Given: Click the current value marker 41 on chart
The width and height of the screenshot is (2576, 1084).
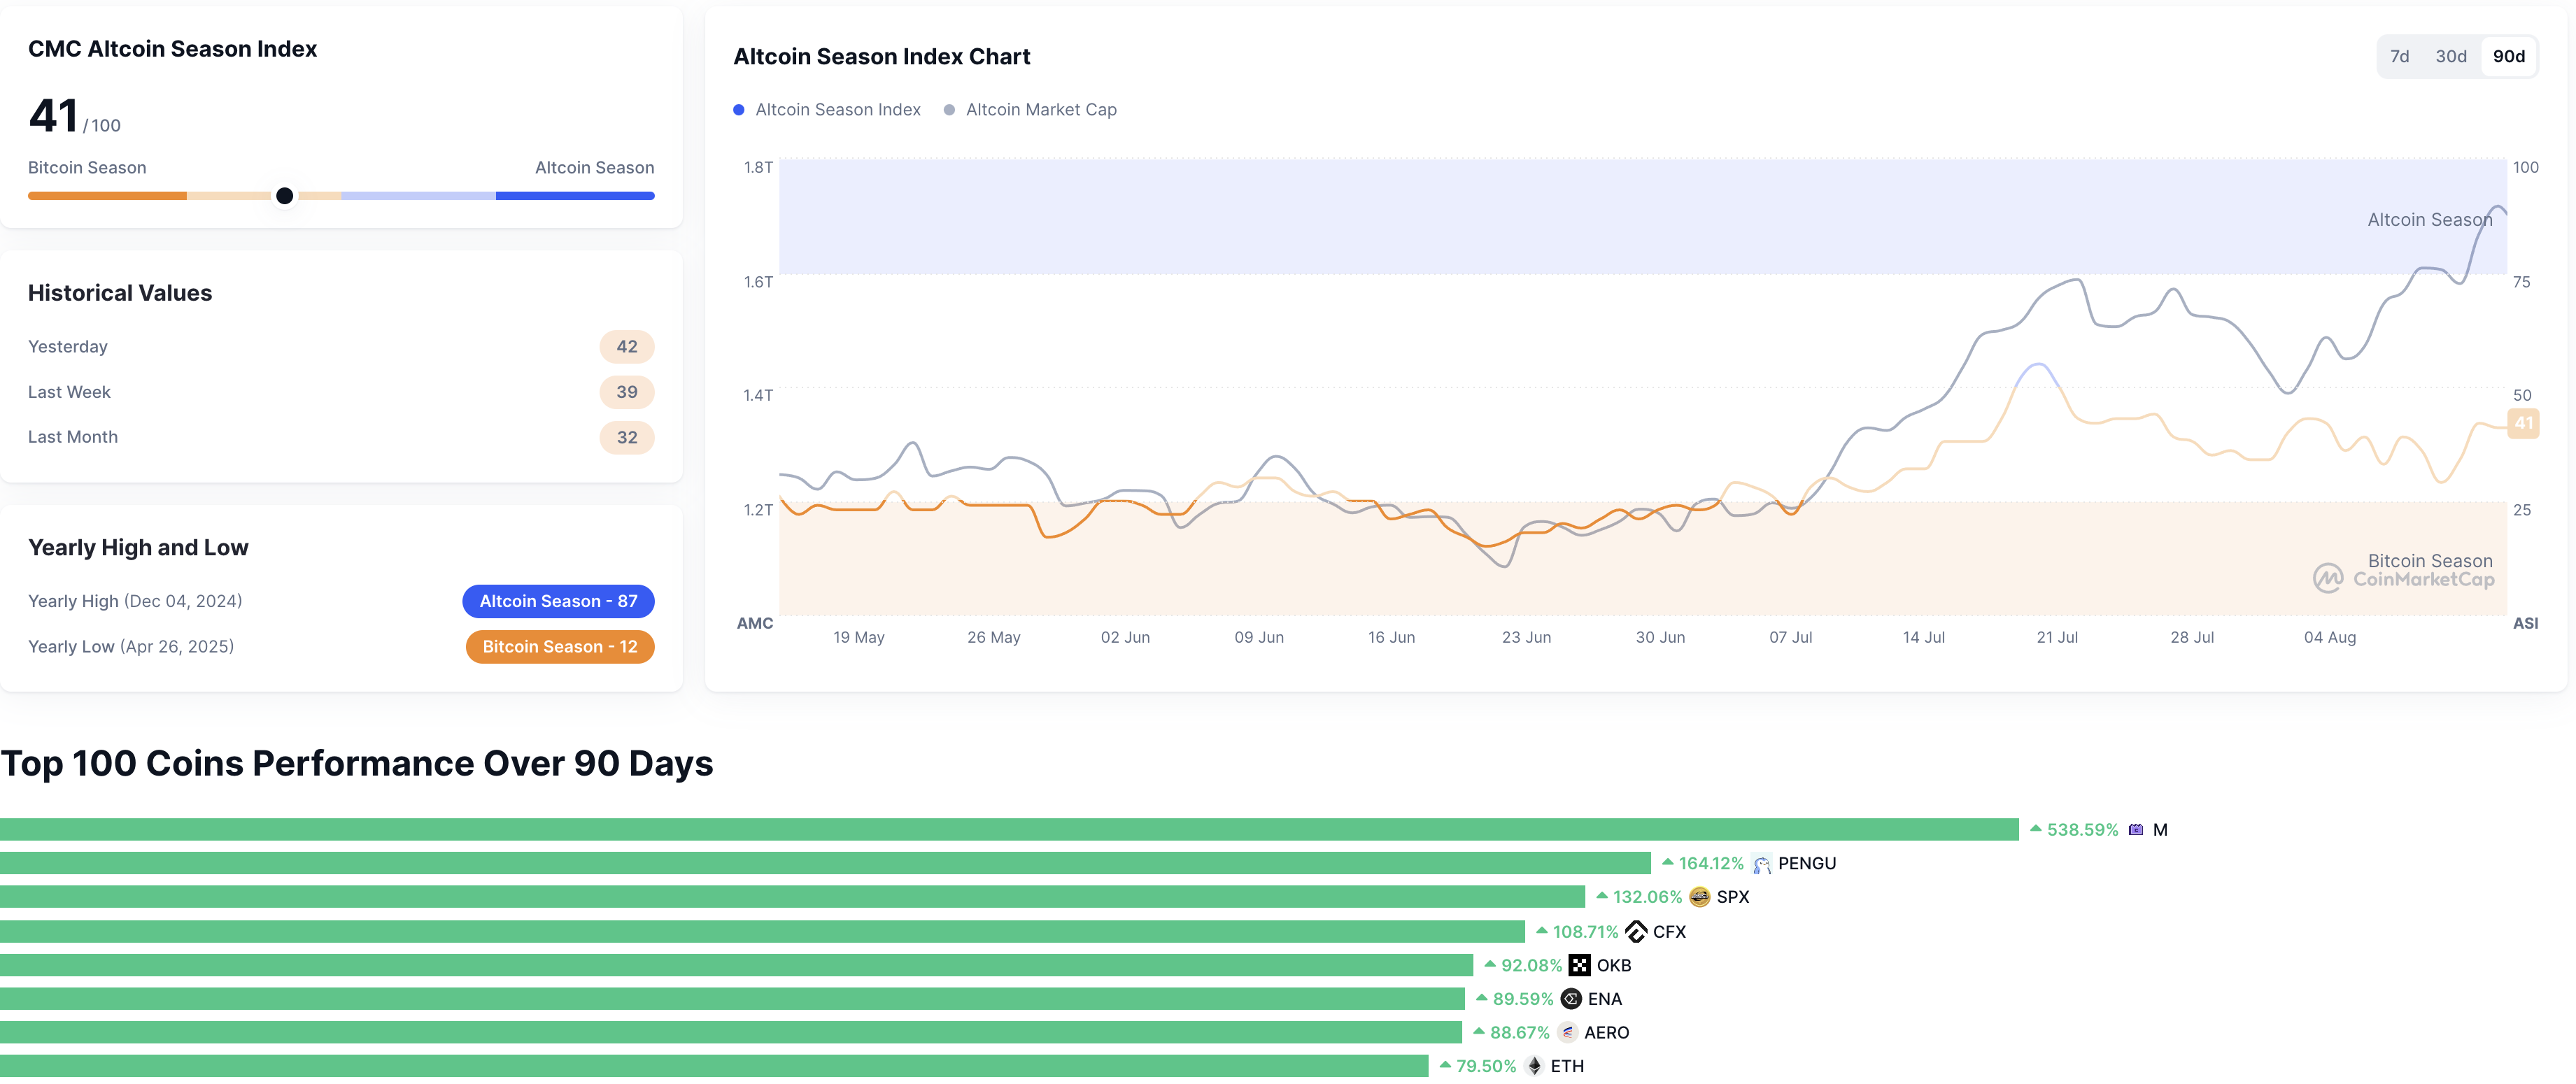Looking at the screenshot, I should (2523, 423).
